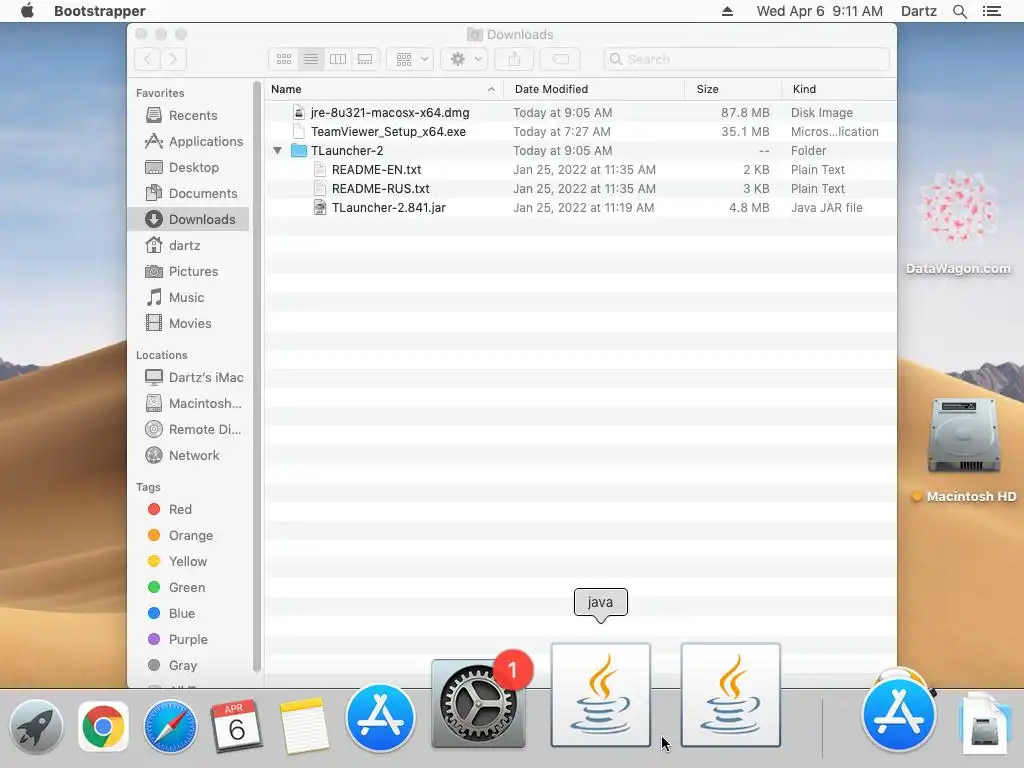Select README-EN.txt file
This screenshot has height=768, width=1024.
(581, 170)
